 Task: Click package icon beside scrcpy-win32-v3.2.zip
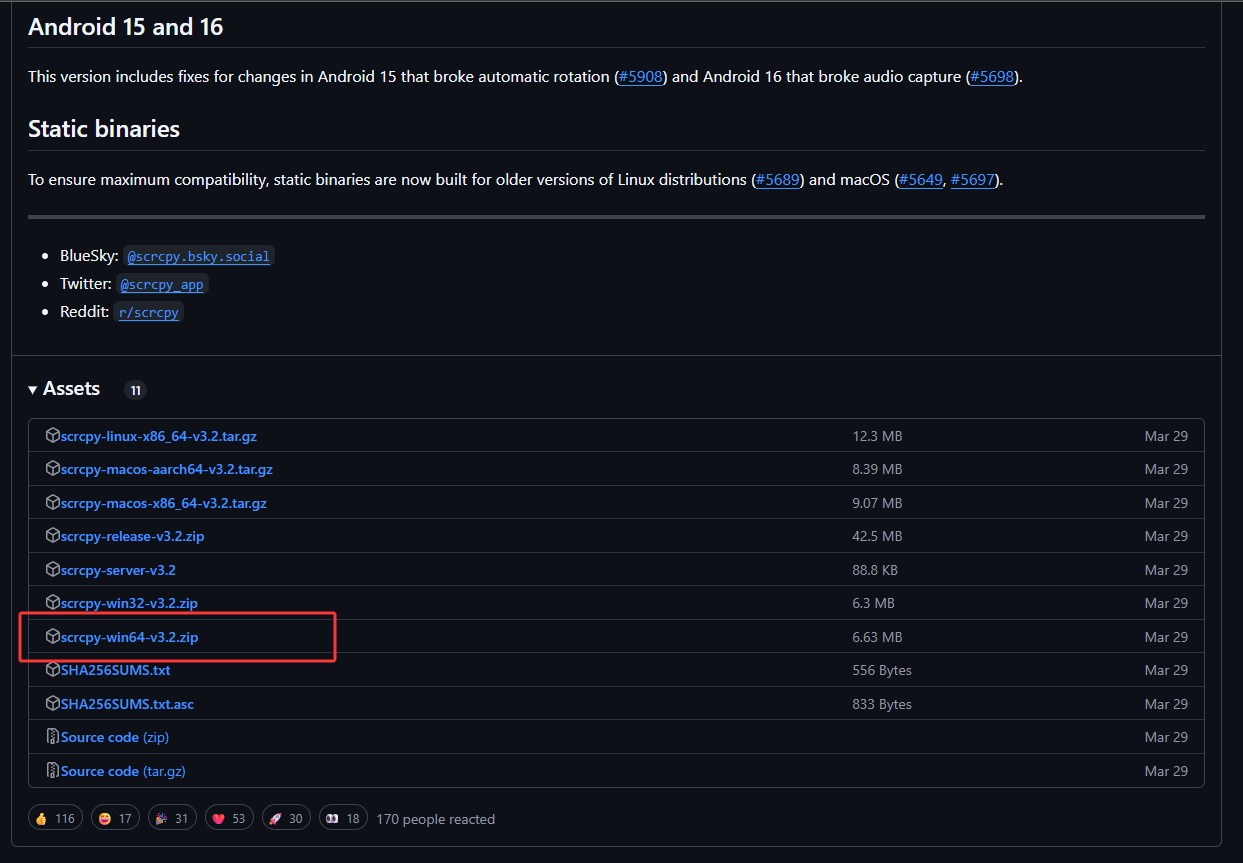click(x=53, y=603)
